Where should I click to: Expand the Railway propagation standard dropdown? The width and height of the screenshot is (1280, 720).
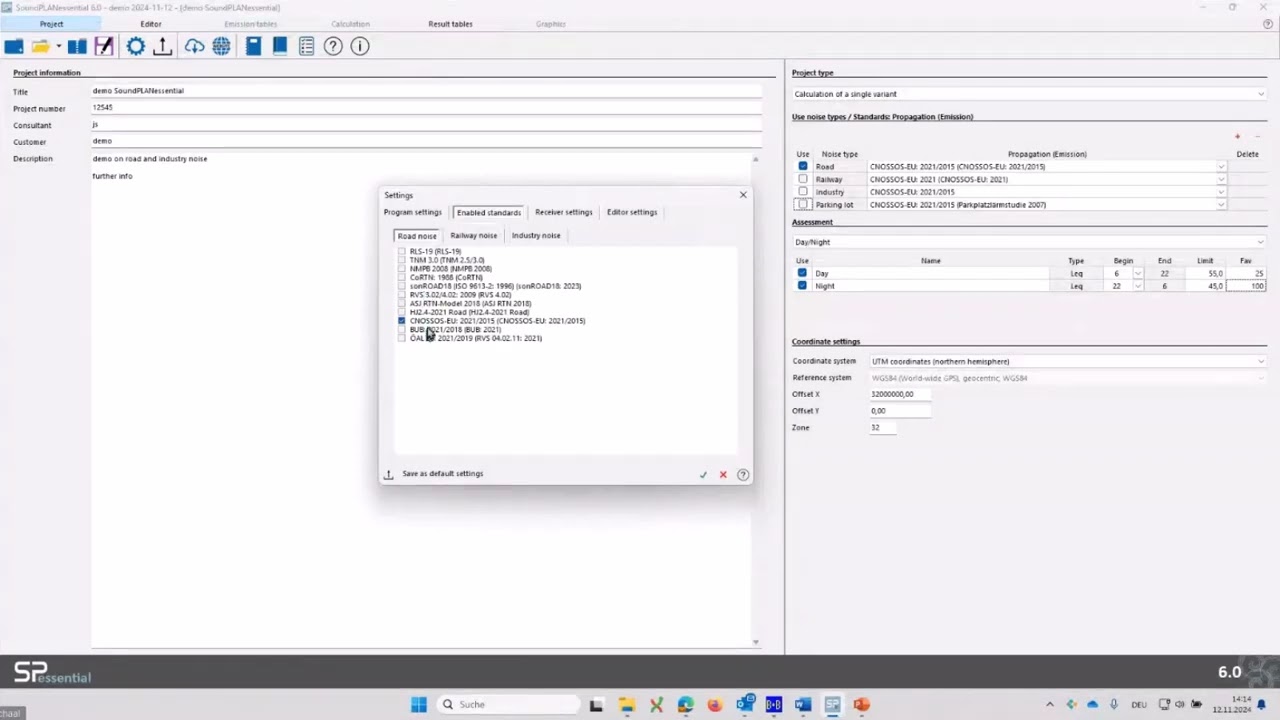[x=1221, y=180]
